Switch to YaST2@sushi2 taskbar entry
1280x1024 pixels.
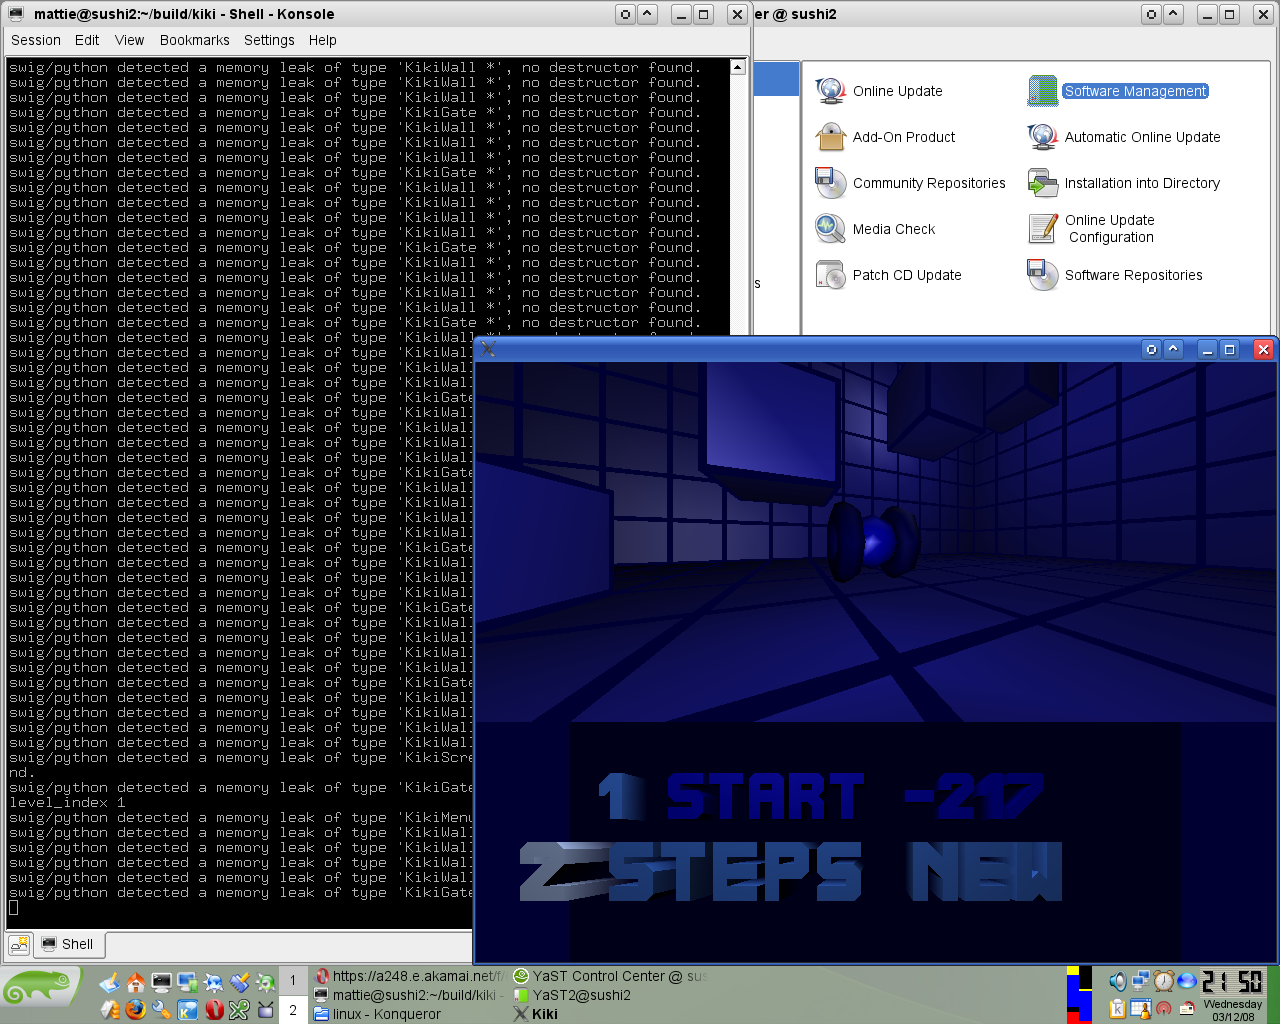coord(609,995)
